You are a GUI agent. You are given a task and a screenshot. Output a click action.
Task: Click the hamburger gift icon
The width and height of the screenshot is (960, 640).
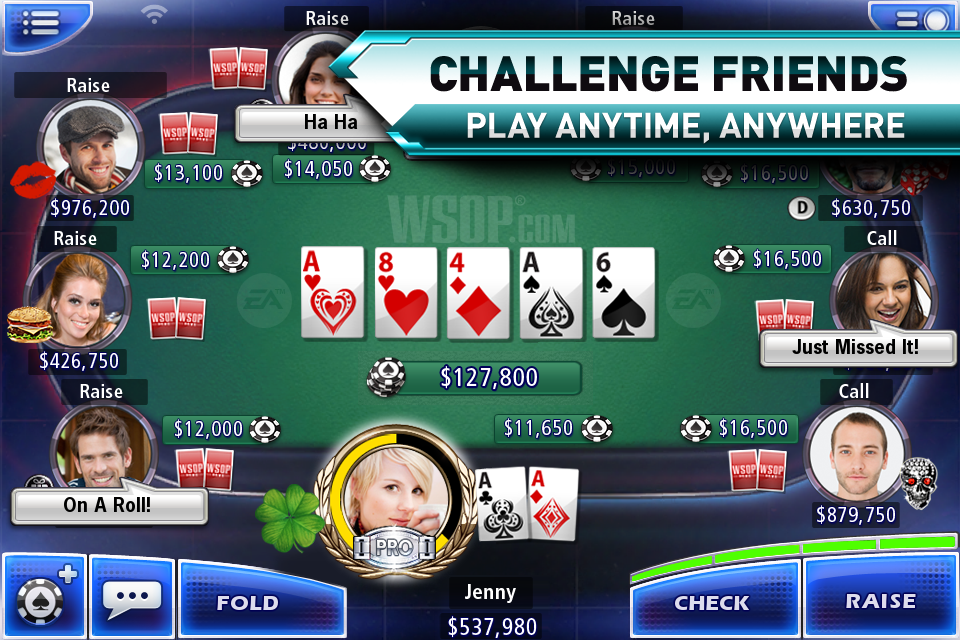(29, 325)
